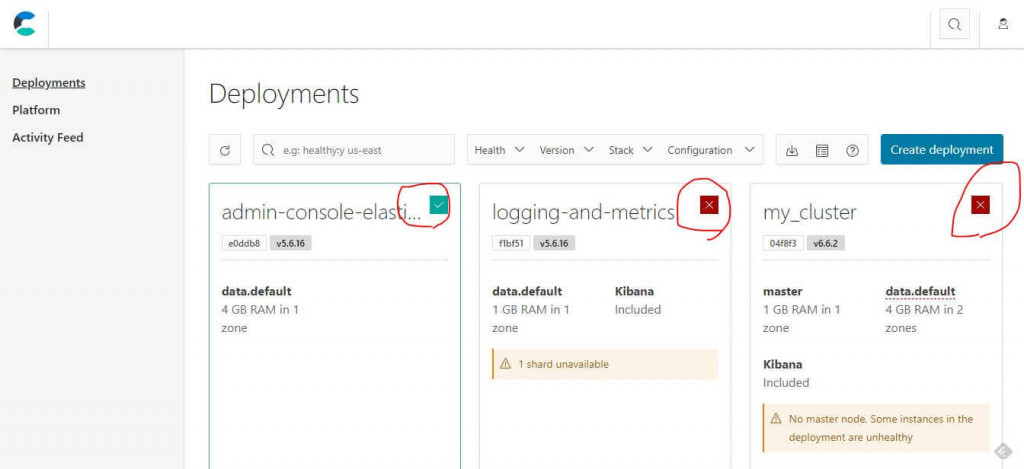
Task: Open the header search icon
Action: [x=954, y=24]
